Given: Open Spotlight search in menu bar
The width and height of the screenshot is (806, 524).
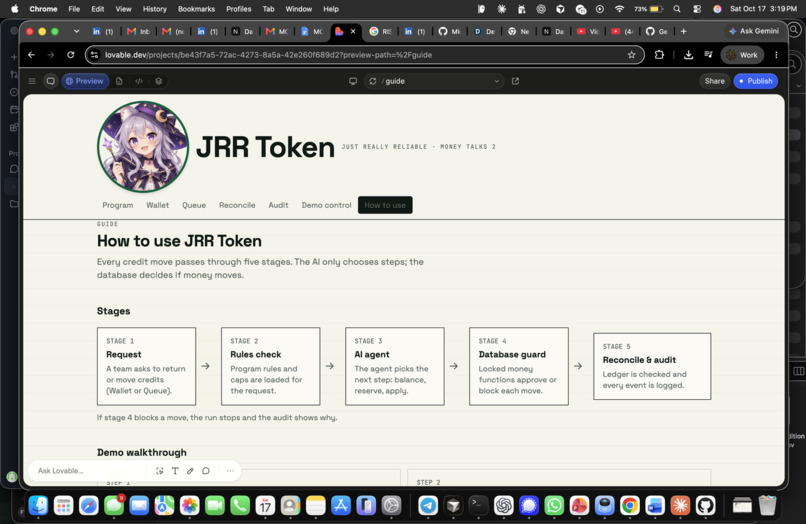Looking at the screenshot, I should click(677, 9).
